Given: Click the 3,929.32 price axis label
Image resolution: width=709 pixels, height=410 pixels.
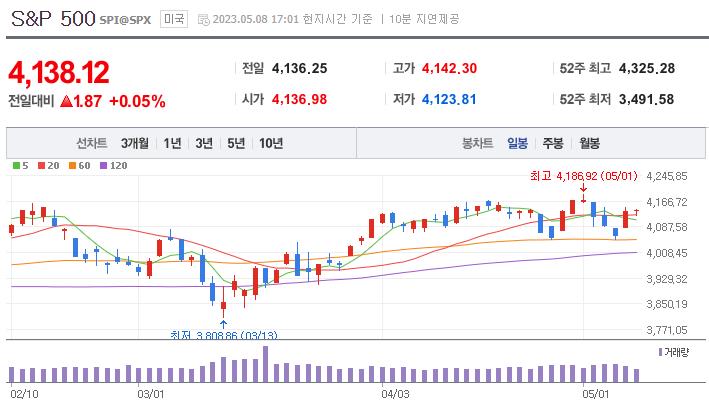Looking at the screenshot, I should click(667, 279).
